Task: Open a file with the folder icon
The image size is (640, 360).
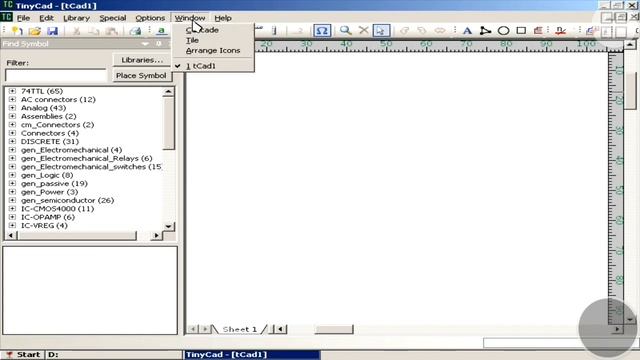Action: [x=35, y=31]
